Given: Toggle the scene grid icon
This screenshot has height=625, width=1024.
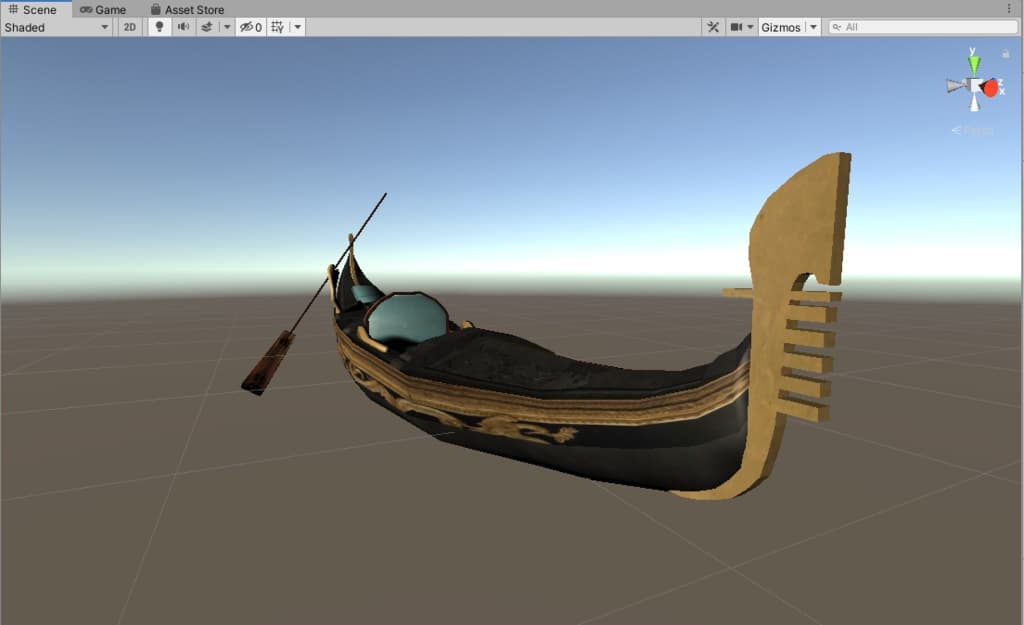Looking at the screenshot, I should pos(277,27).
